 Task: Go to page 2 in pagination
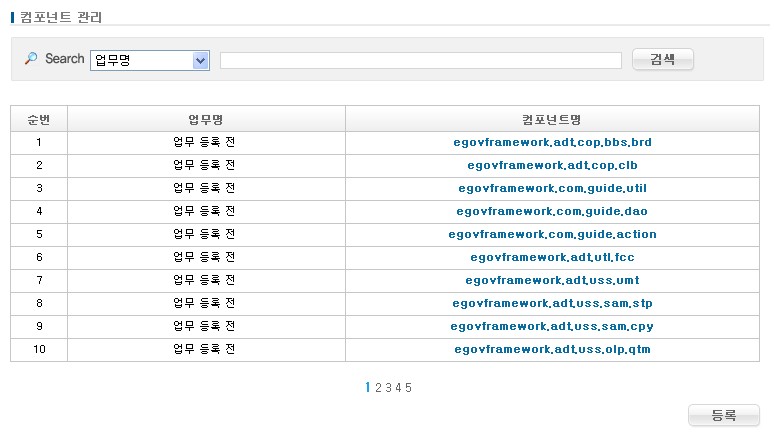click(378, 388)
